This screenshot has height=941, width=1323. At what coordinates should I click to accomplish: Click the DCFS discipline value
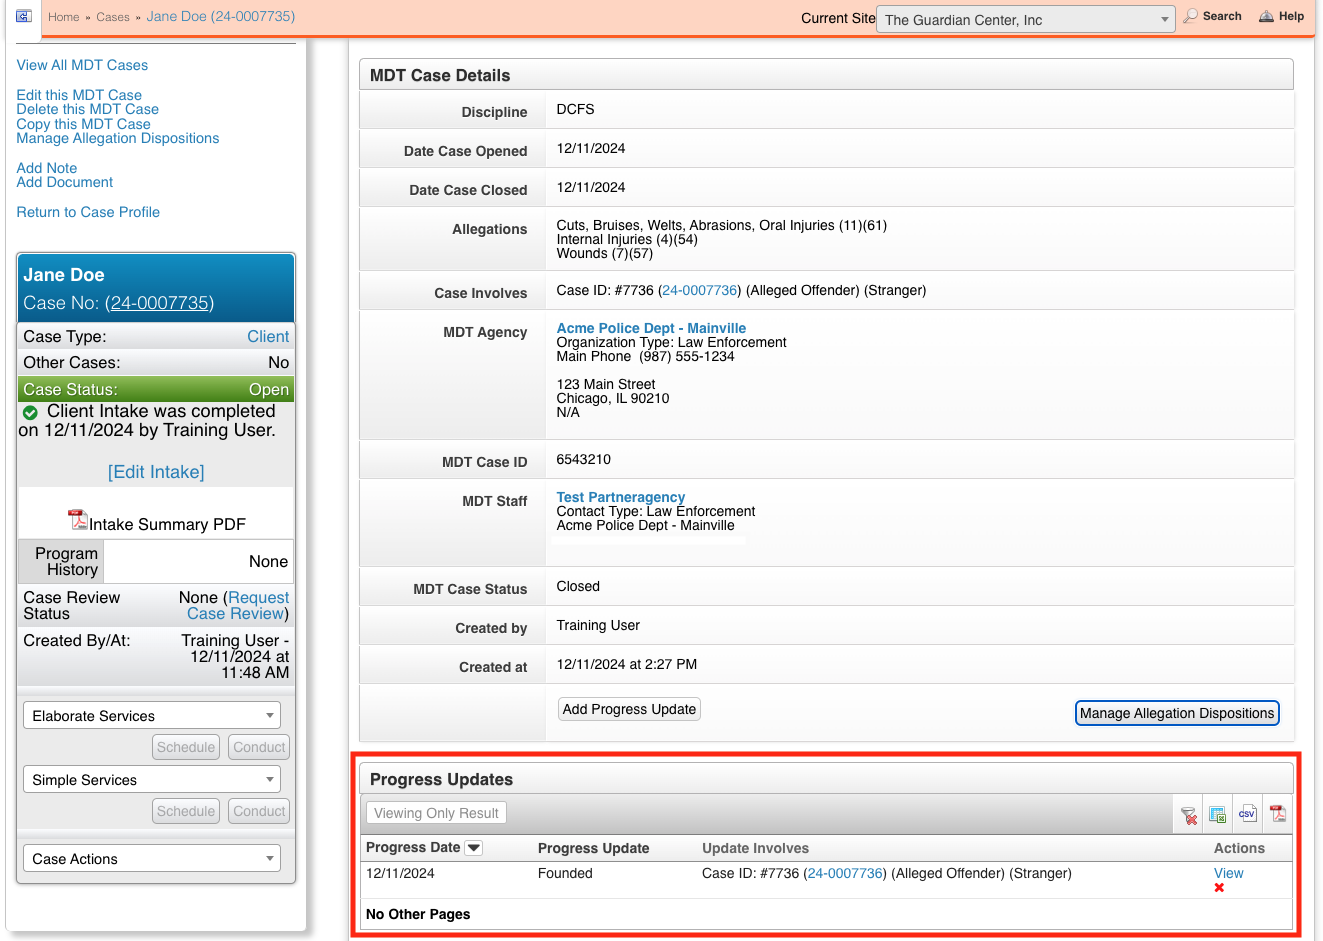575,109
